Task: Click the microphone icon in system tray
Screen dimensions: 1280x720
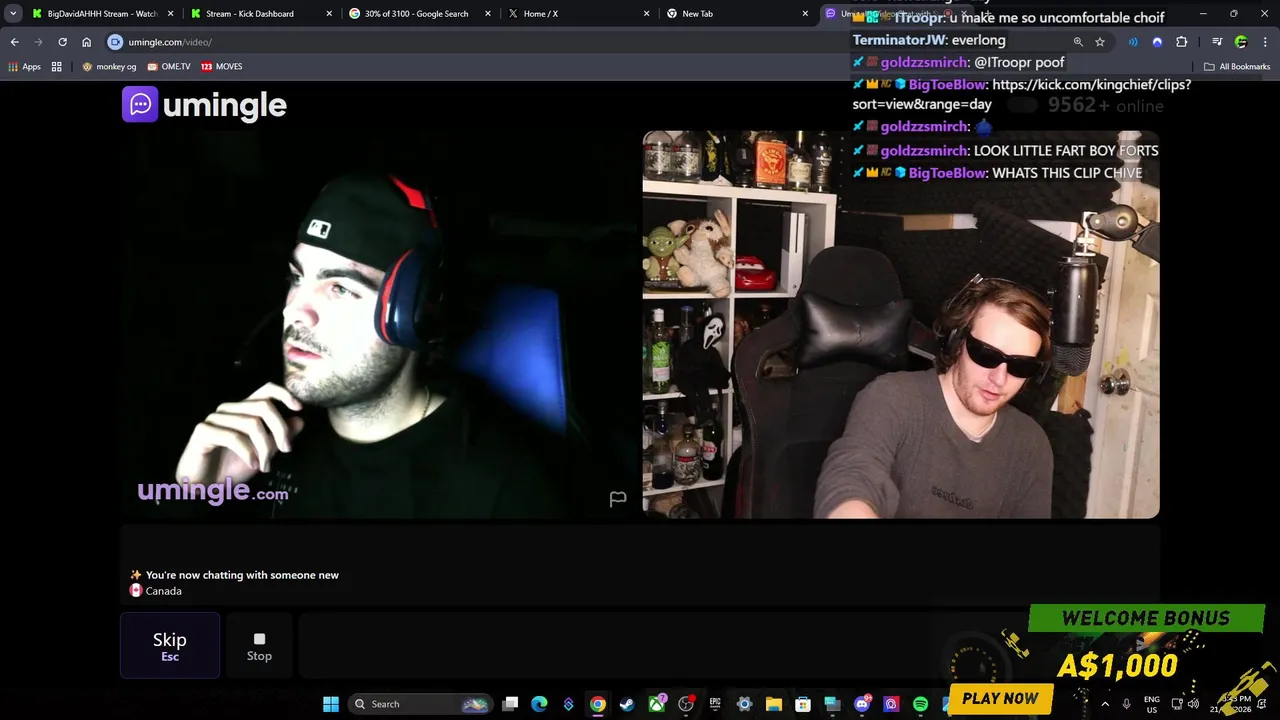Action: (1127, 704)
